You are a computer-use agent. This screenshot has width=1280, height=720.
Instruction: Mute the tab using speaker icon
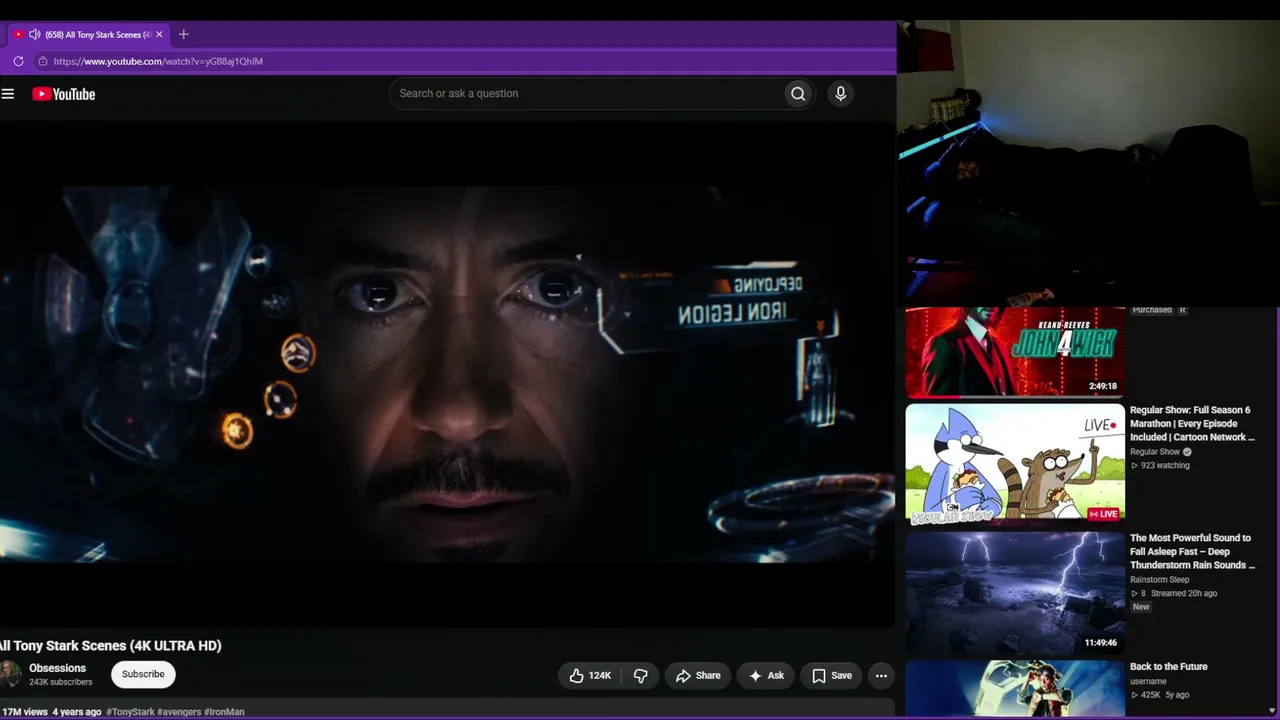35,34
